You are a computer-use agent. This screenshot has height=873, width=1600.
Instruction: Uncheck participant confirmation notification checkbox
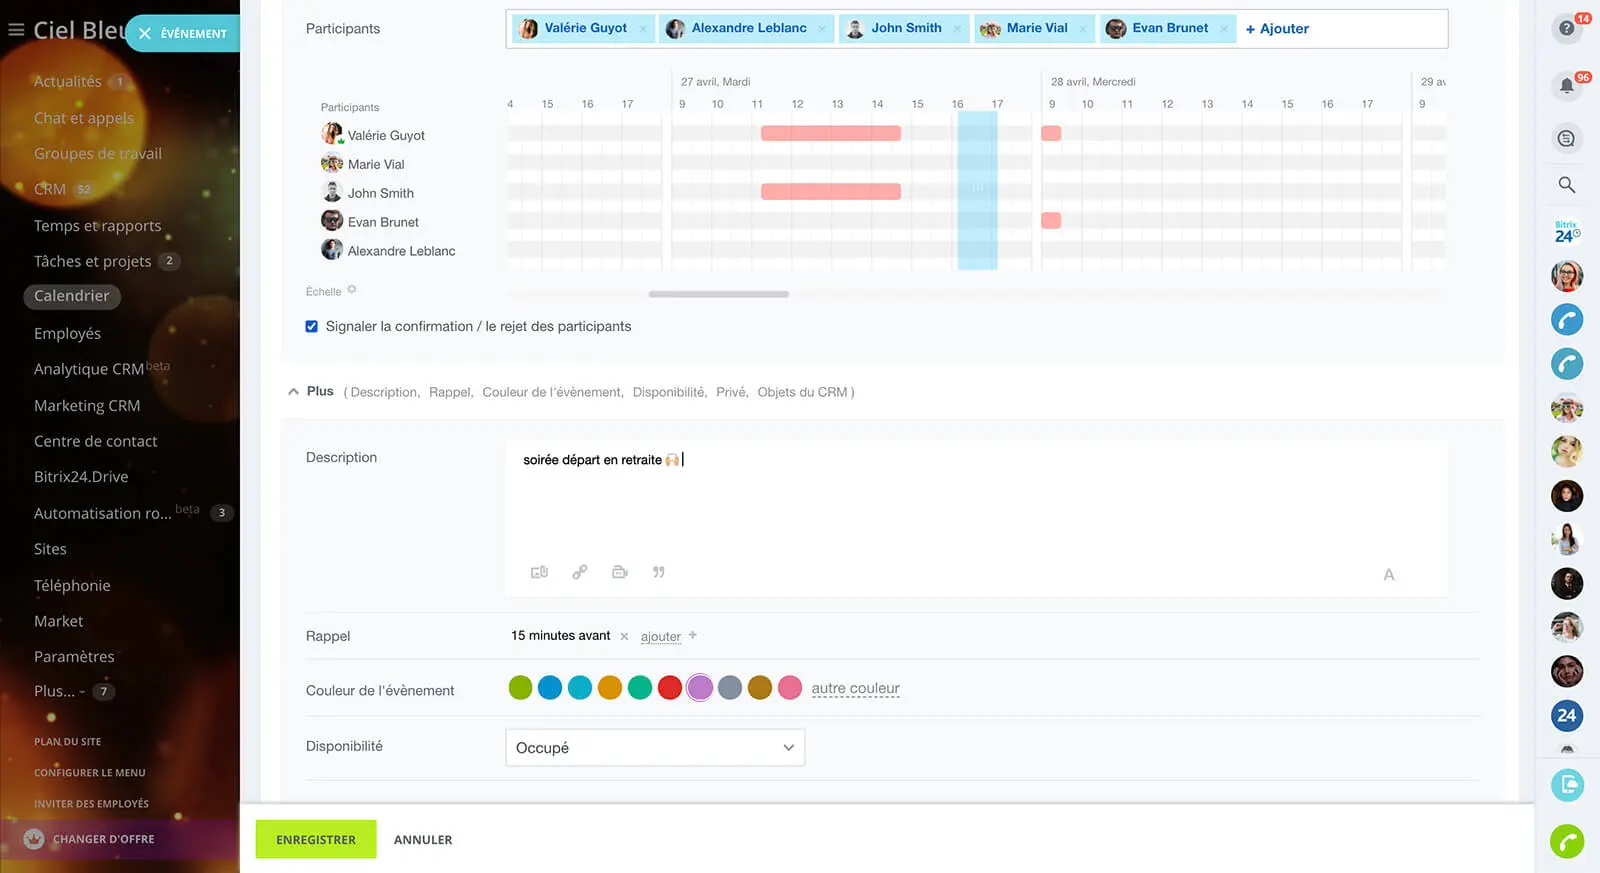tap(312, 326)
